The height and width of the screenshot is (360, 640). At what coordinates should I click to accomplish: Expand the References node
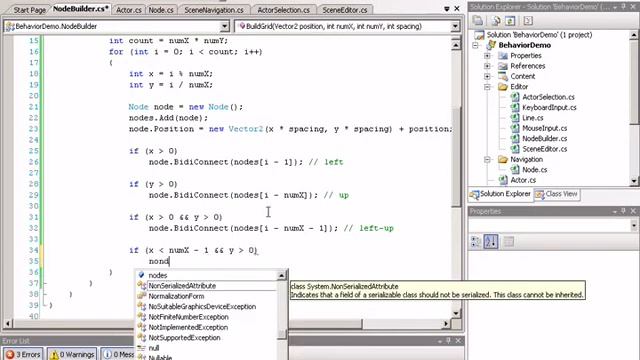point(487,66)
